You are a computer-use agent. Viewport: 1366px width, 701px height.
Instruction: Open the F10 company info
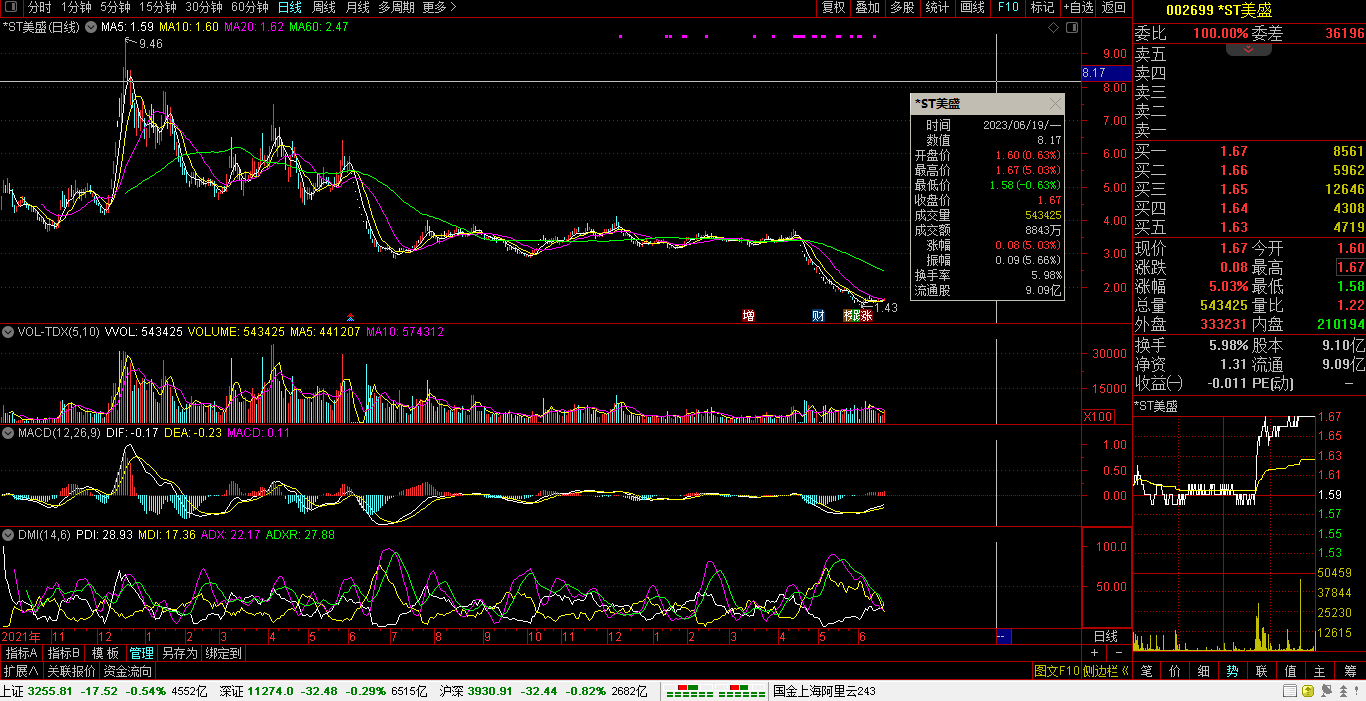click(1008, 7)
